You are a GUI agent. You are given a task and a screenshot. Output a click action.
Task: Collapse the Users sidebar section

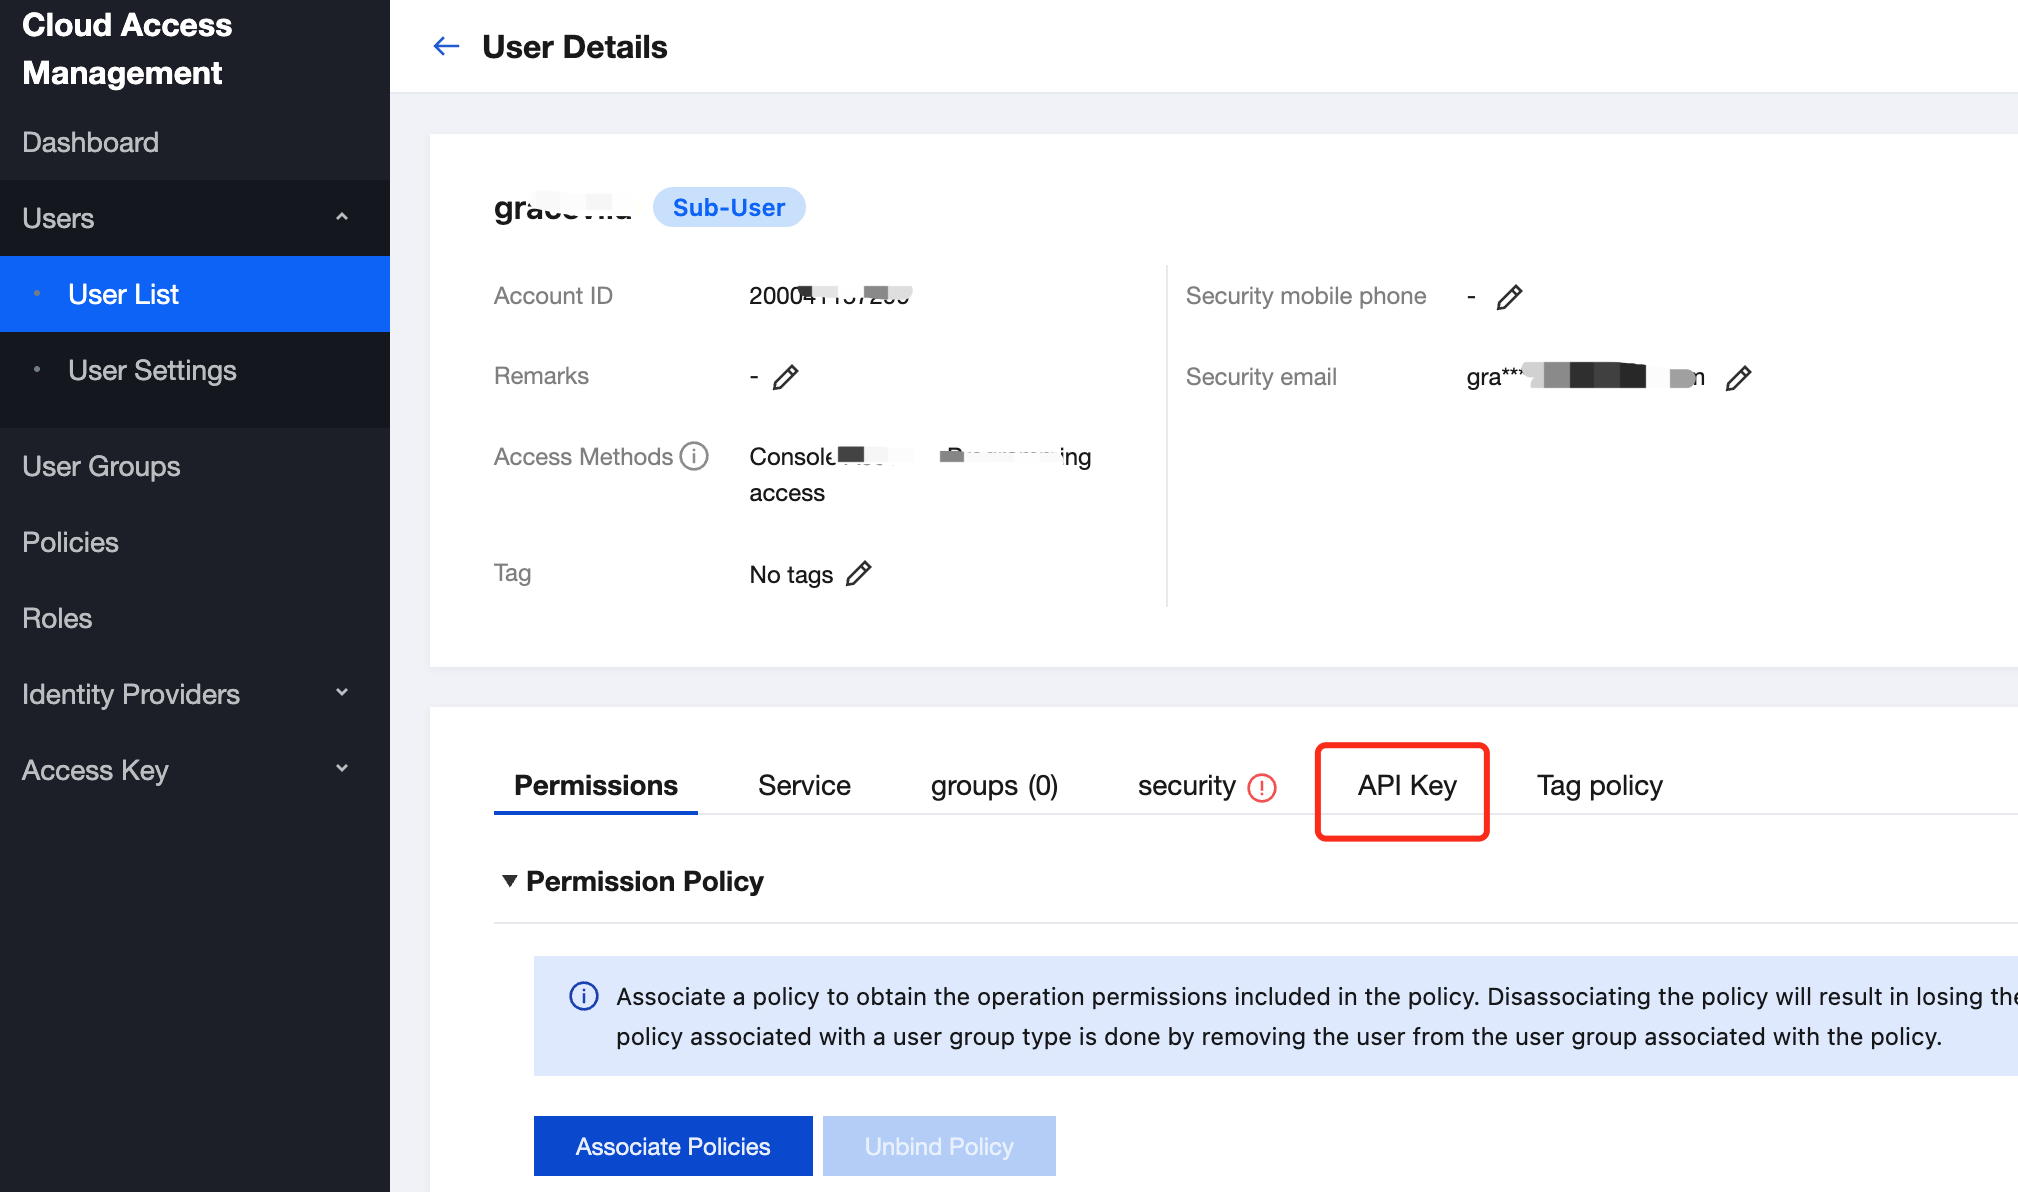pos(342,217)
